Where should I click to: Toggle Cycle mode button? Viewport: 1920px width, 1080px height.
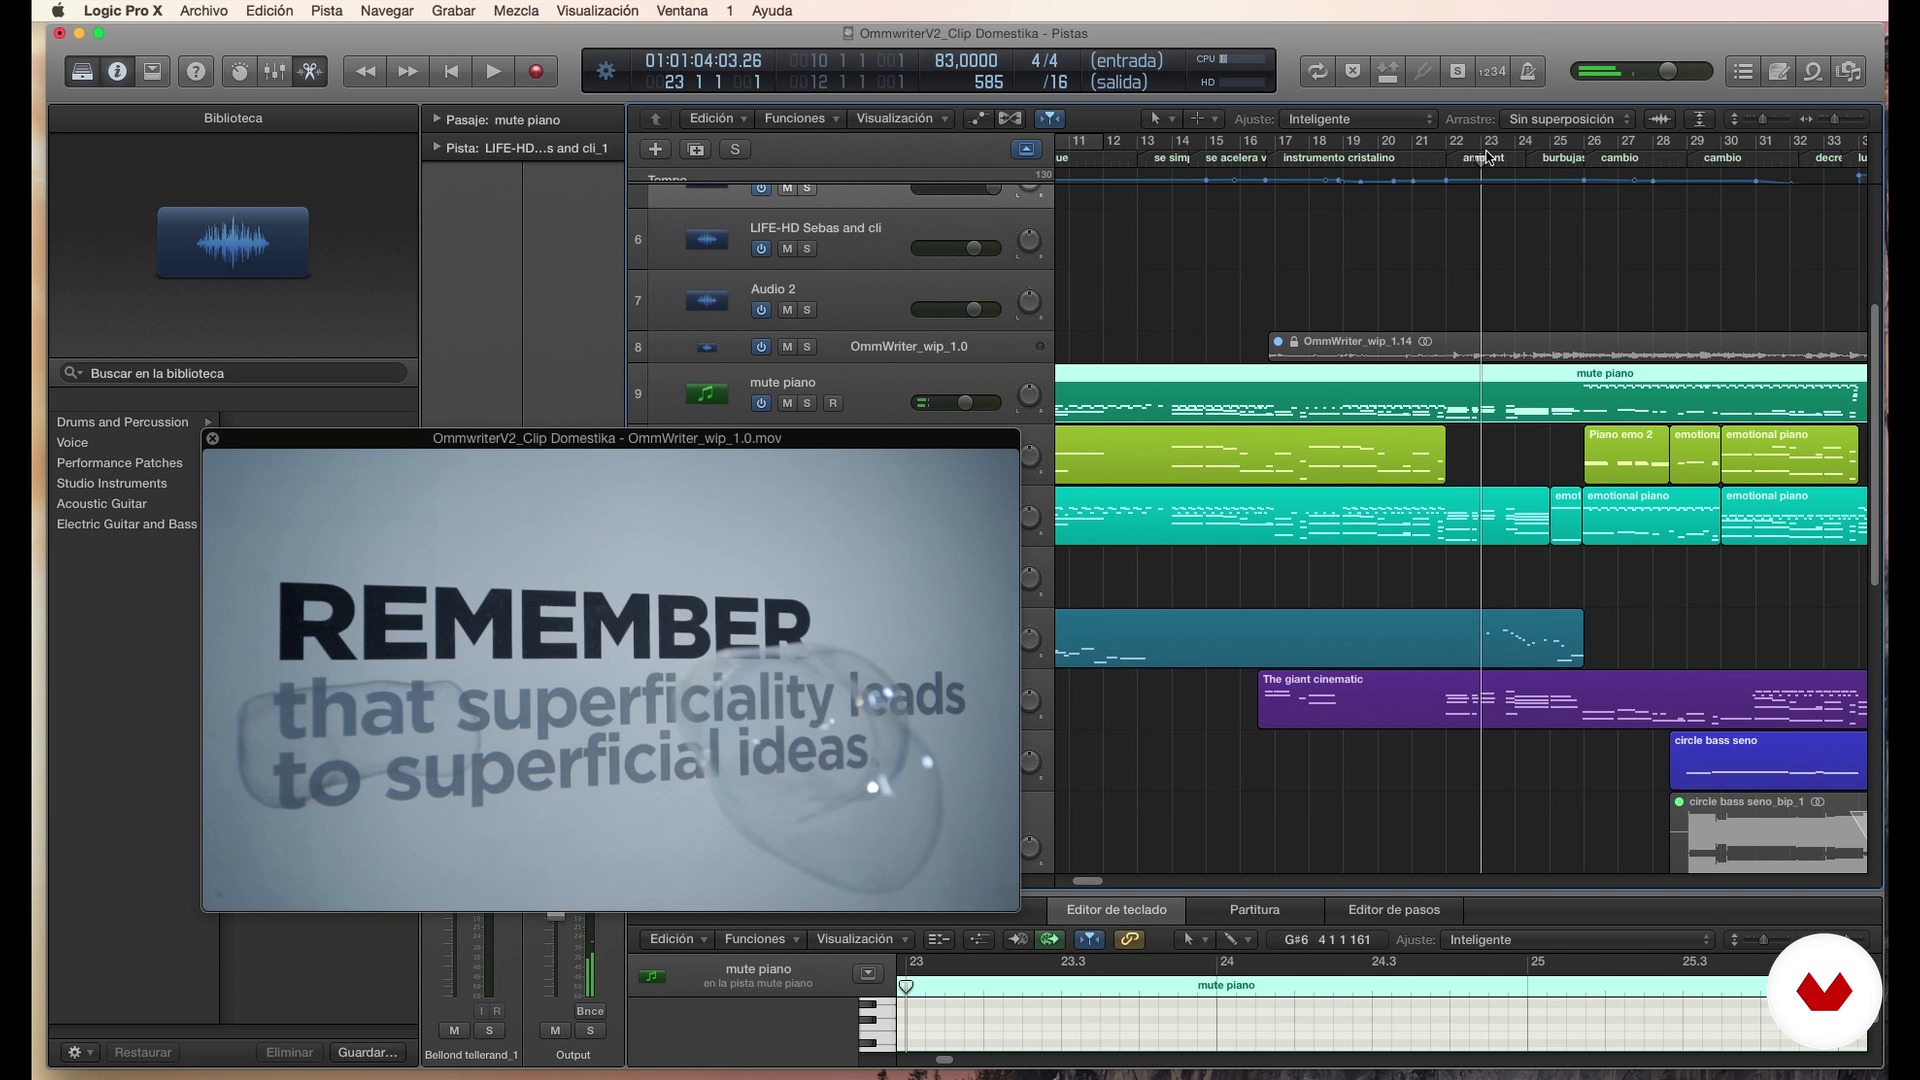(1318, 71)
